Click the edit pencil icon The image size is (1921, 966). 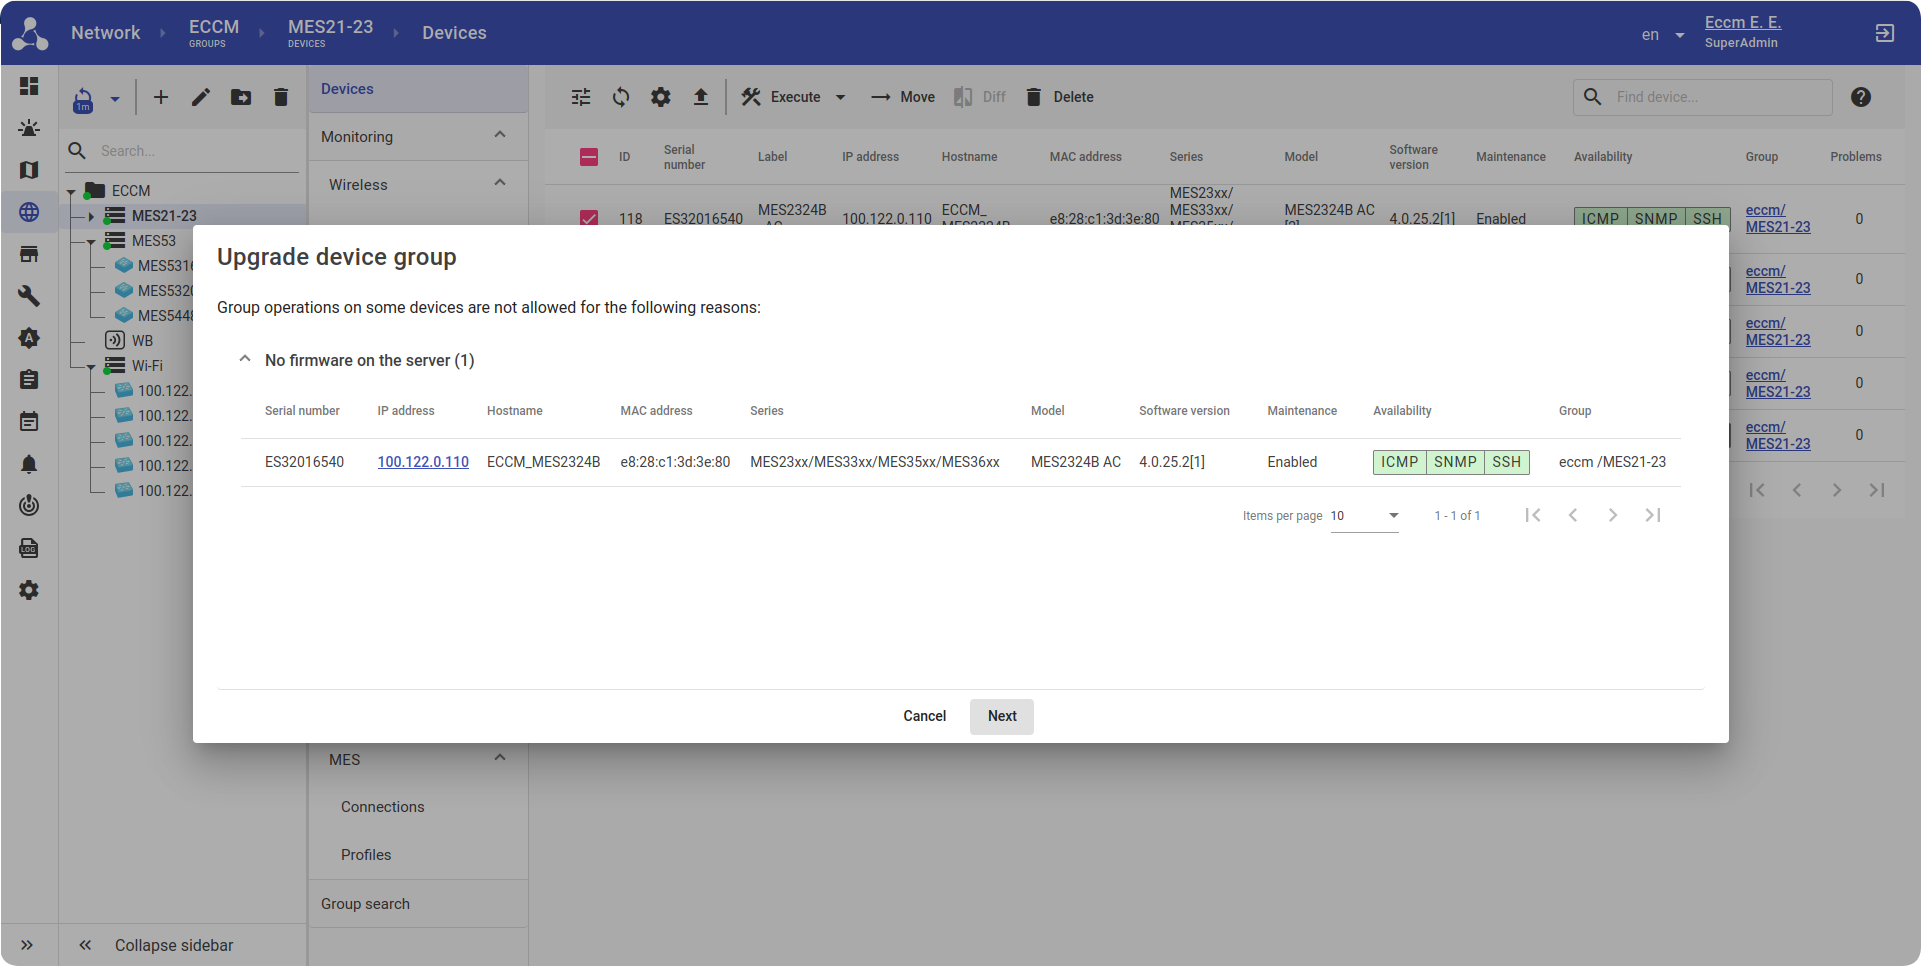[201, 97]
